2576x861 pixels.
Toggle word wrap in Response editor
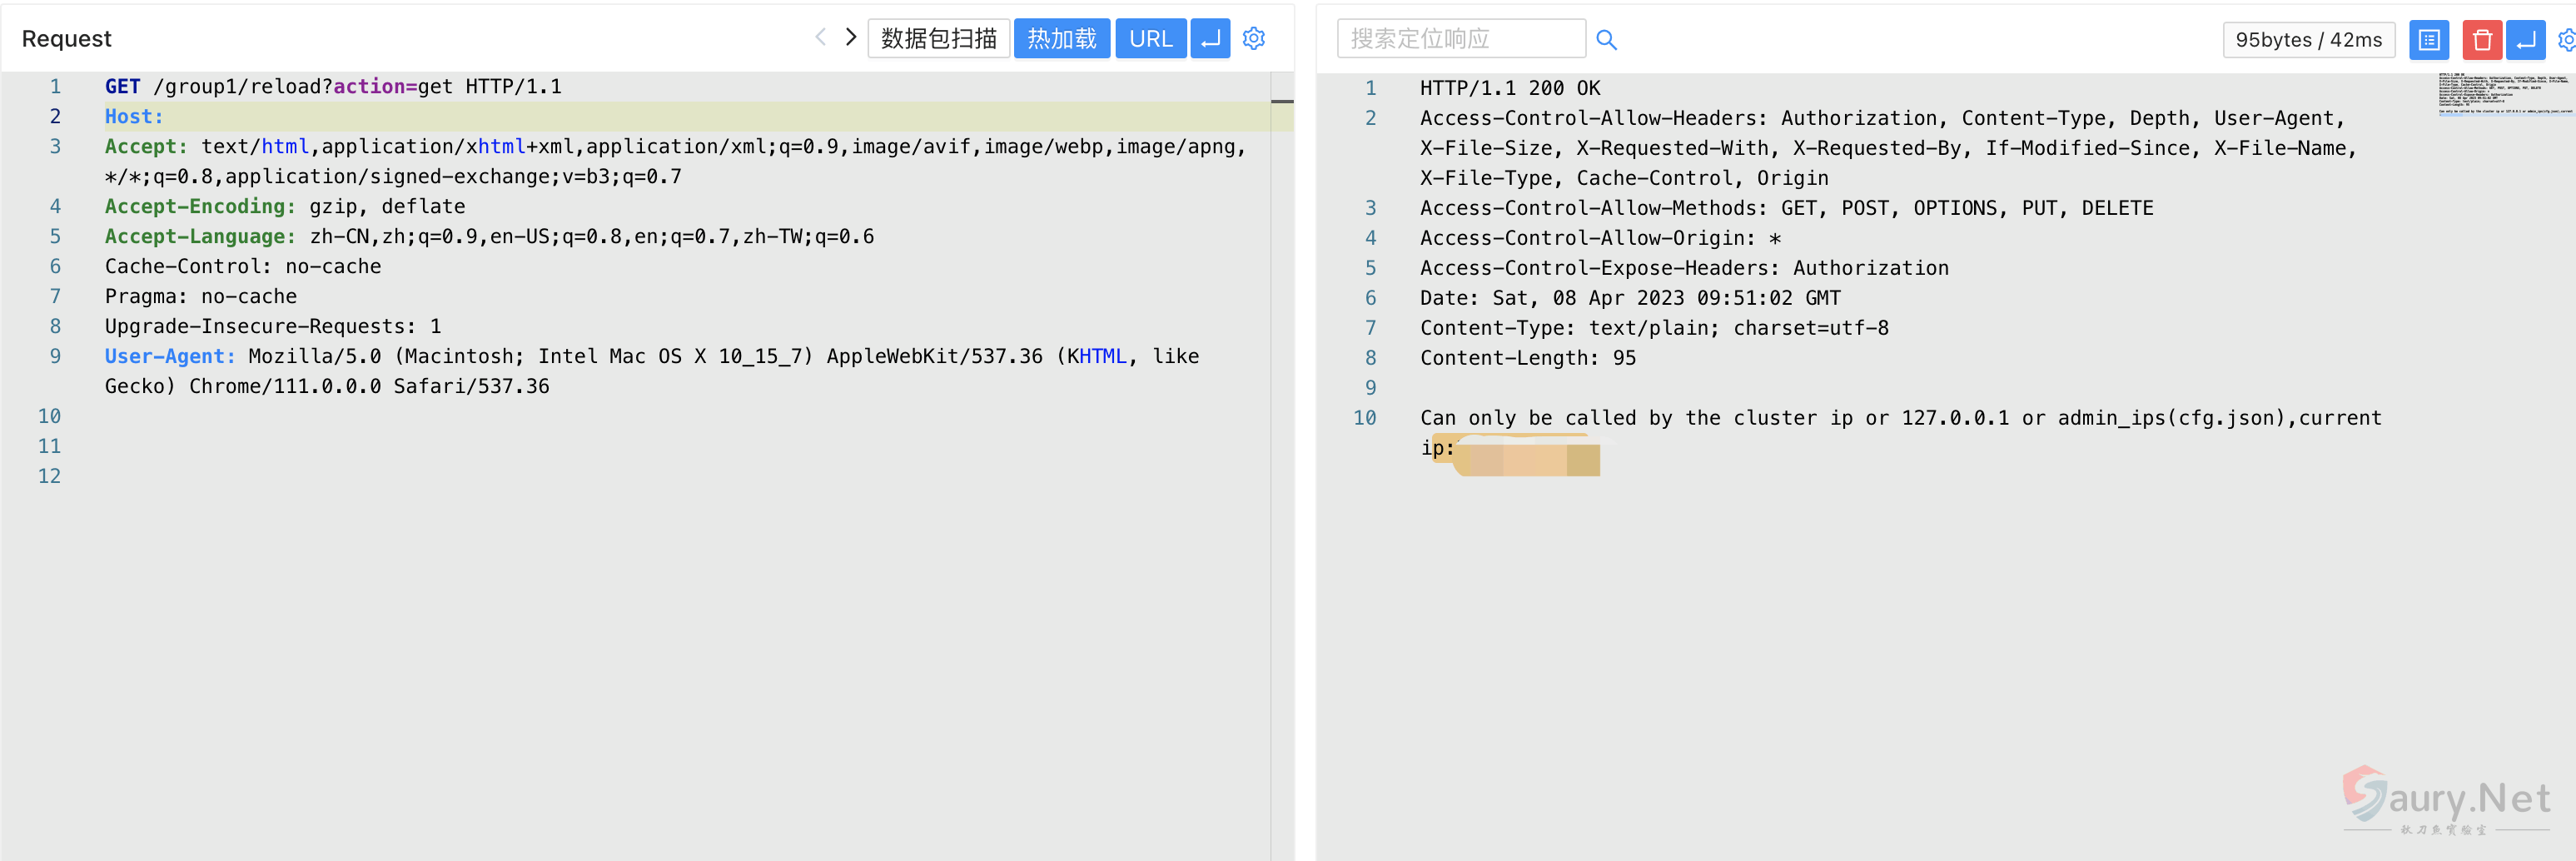pos(2525,40)
